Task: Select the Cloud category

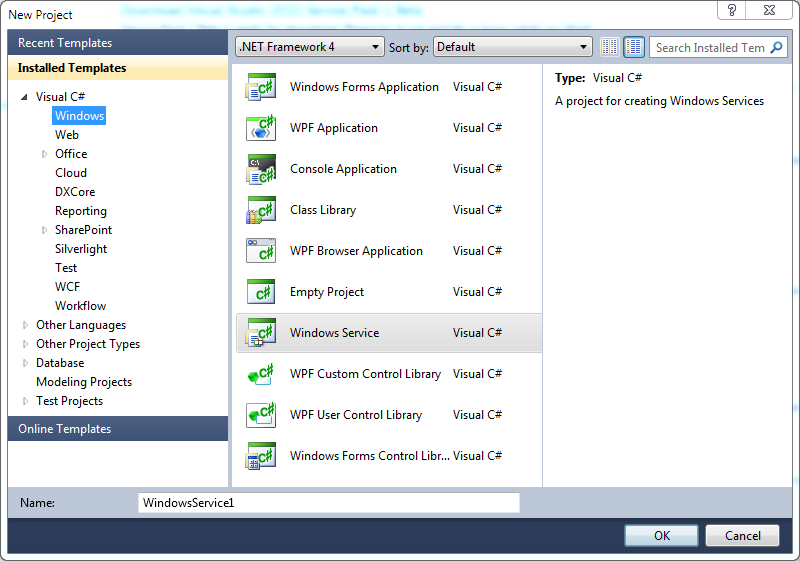Action: point(71,173)
